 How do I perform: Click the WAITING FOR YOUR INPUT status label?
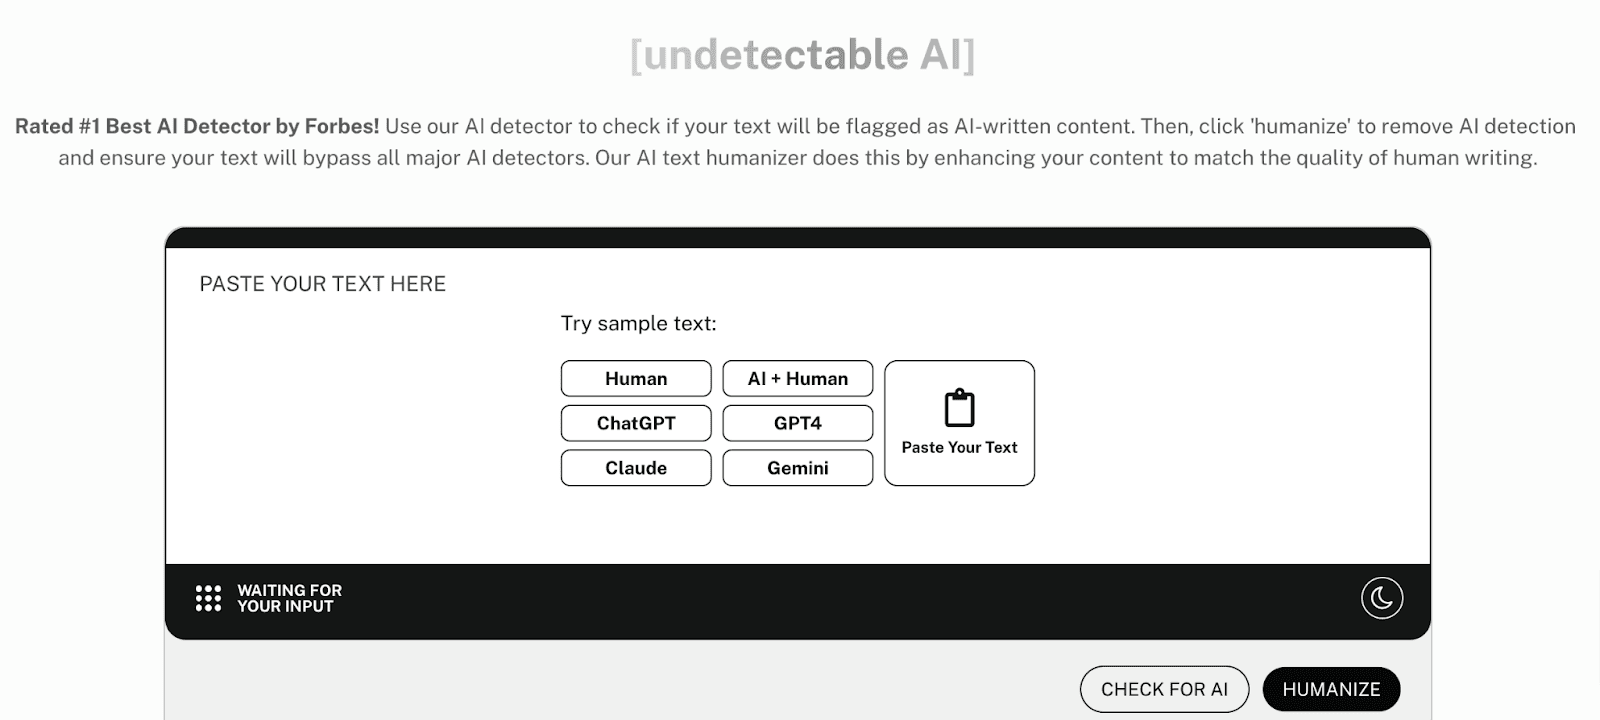tap(288, 596)
